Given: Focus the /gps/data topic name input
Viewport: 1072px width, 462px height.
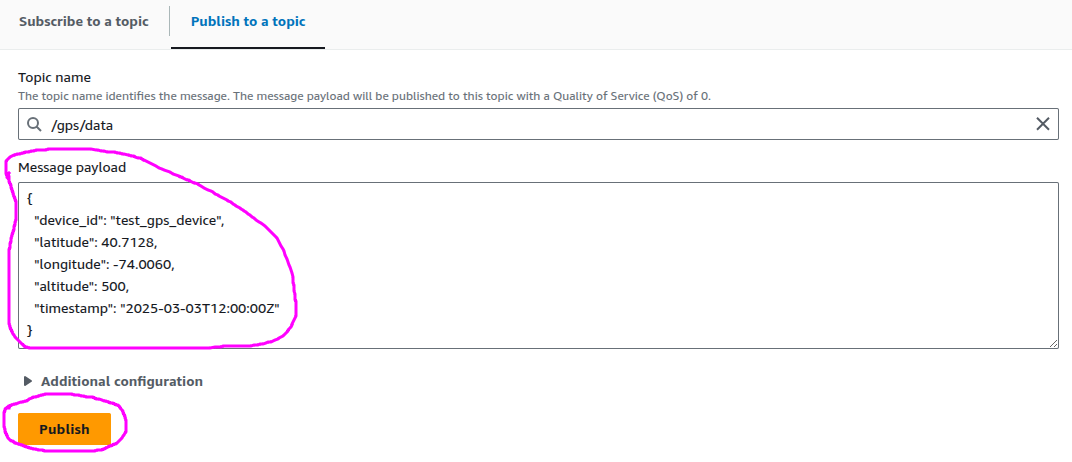Looking at the screenshot, I should click(500, 124).
